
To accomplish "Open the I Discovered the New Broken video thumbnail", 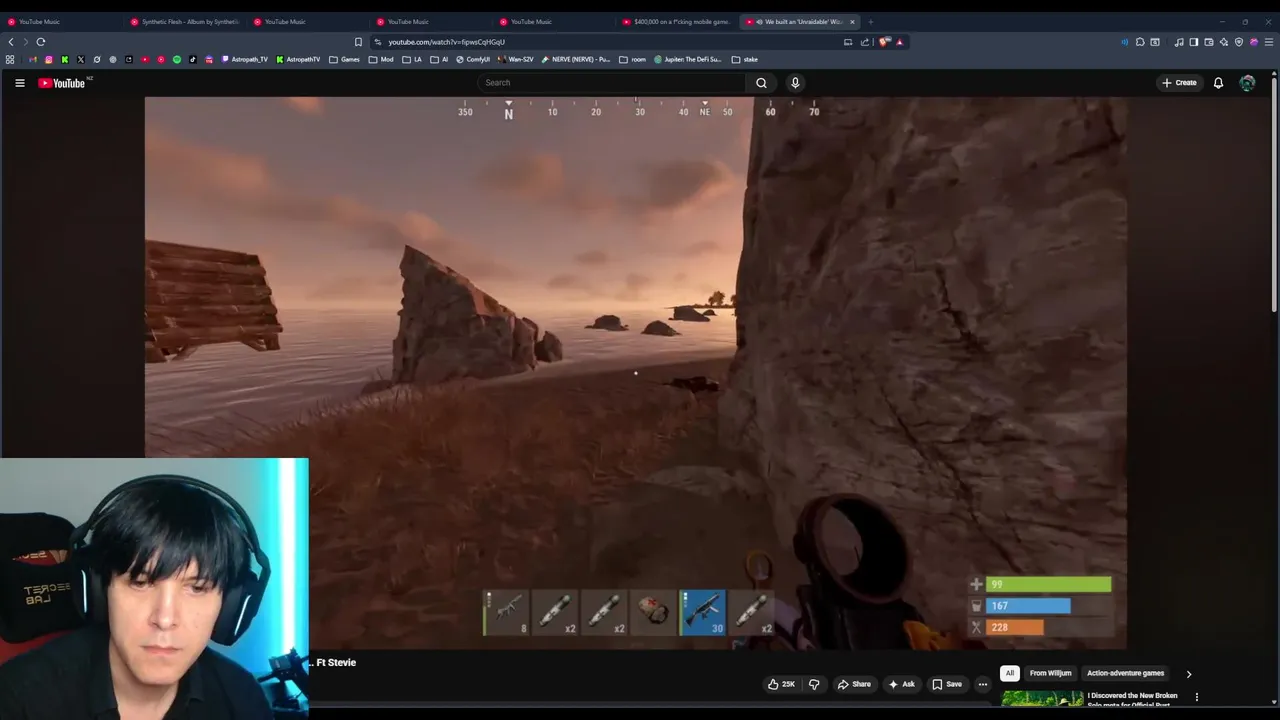I will point(1042,698).
